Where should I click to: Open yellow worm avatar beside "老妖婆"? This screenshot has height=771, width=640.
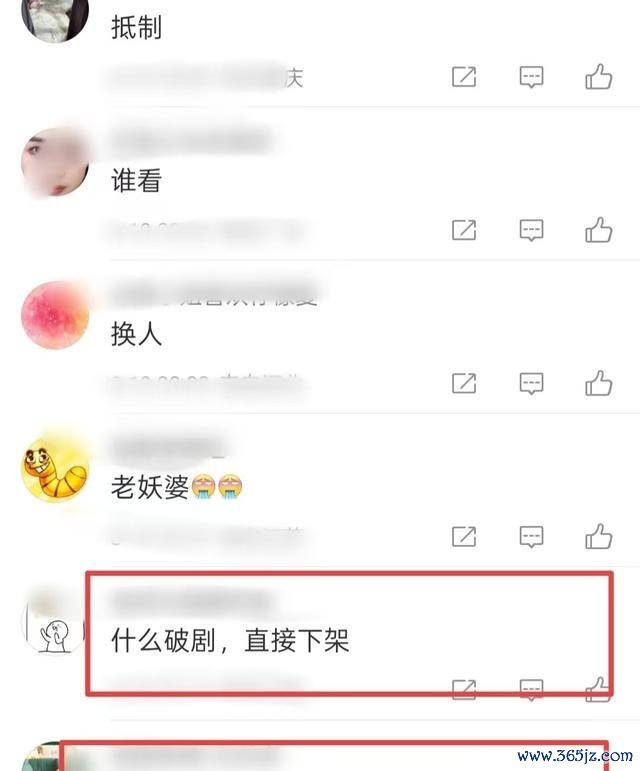[x=55, y=468]
